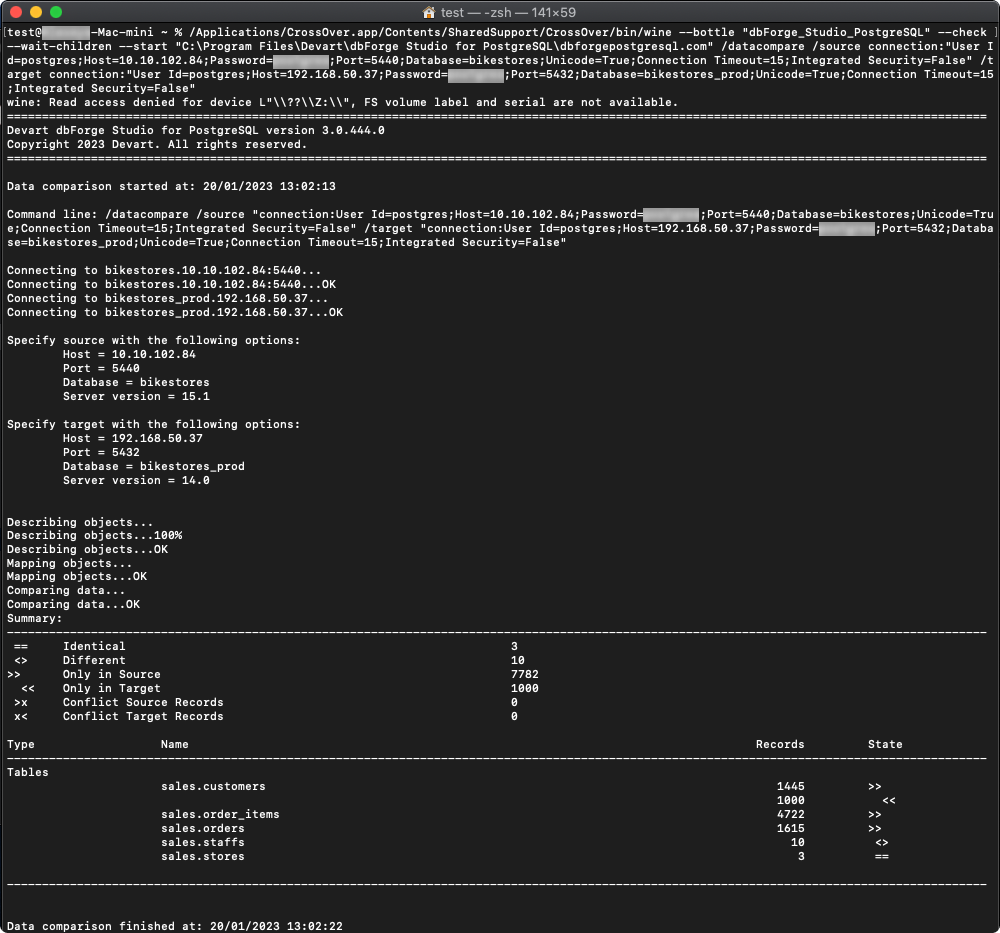
Task: Click 'Data comparison started at: 20/01/2023 13:02:13'
Action: 171,186
